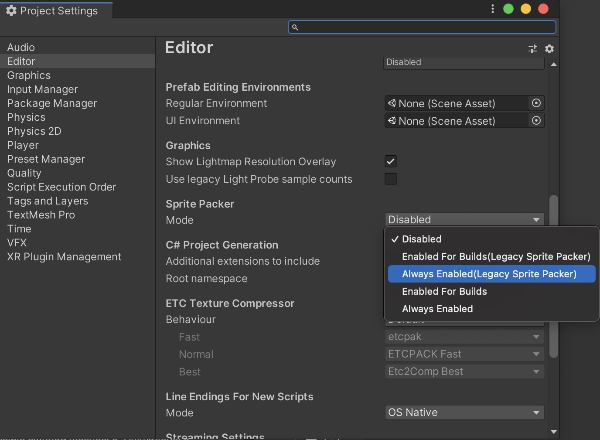The width and height of the screenshot is (600, 440).
Task: Open the ETC Best compressor dropdown
Action: point(465,372)
